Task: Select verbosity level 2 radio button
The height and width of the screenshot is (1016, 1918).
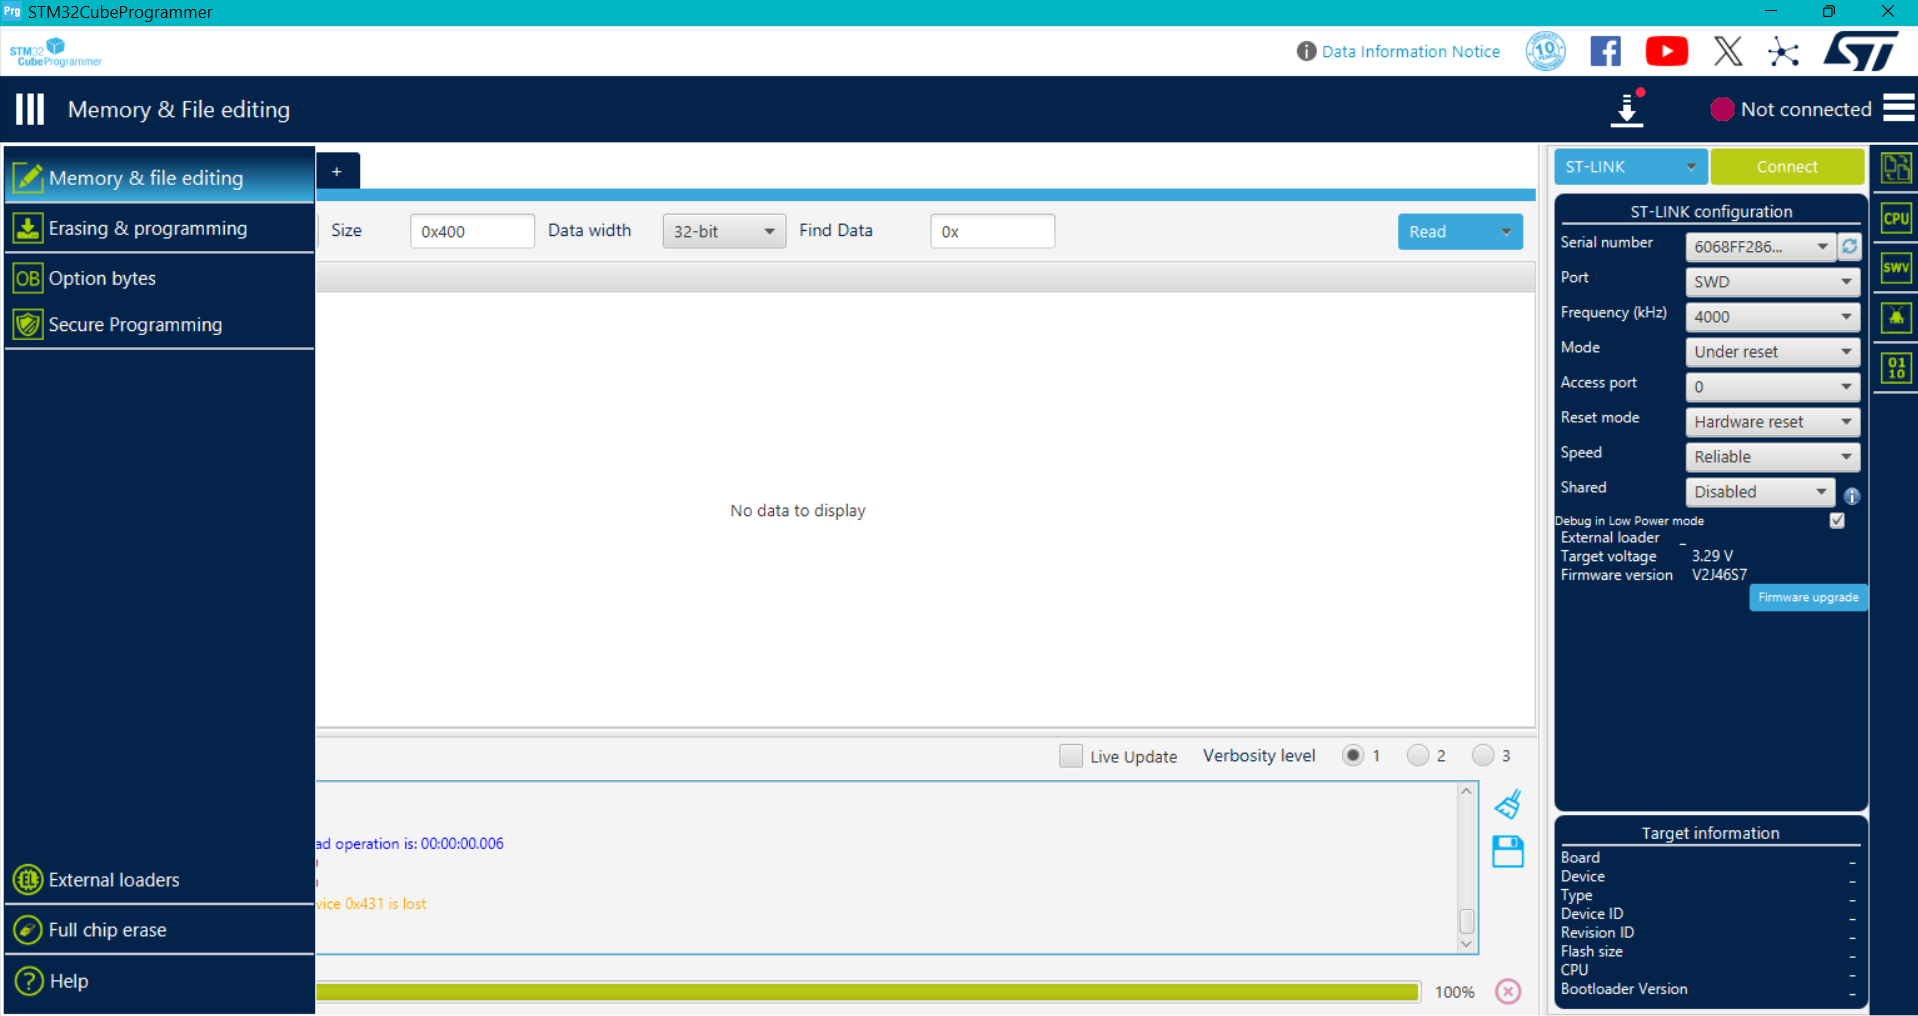Action: click(1417, 756)
